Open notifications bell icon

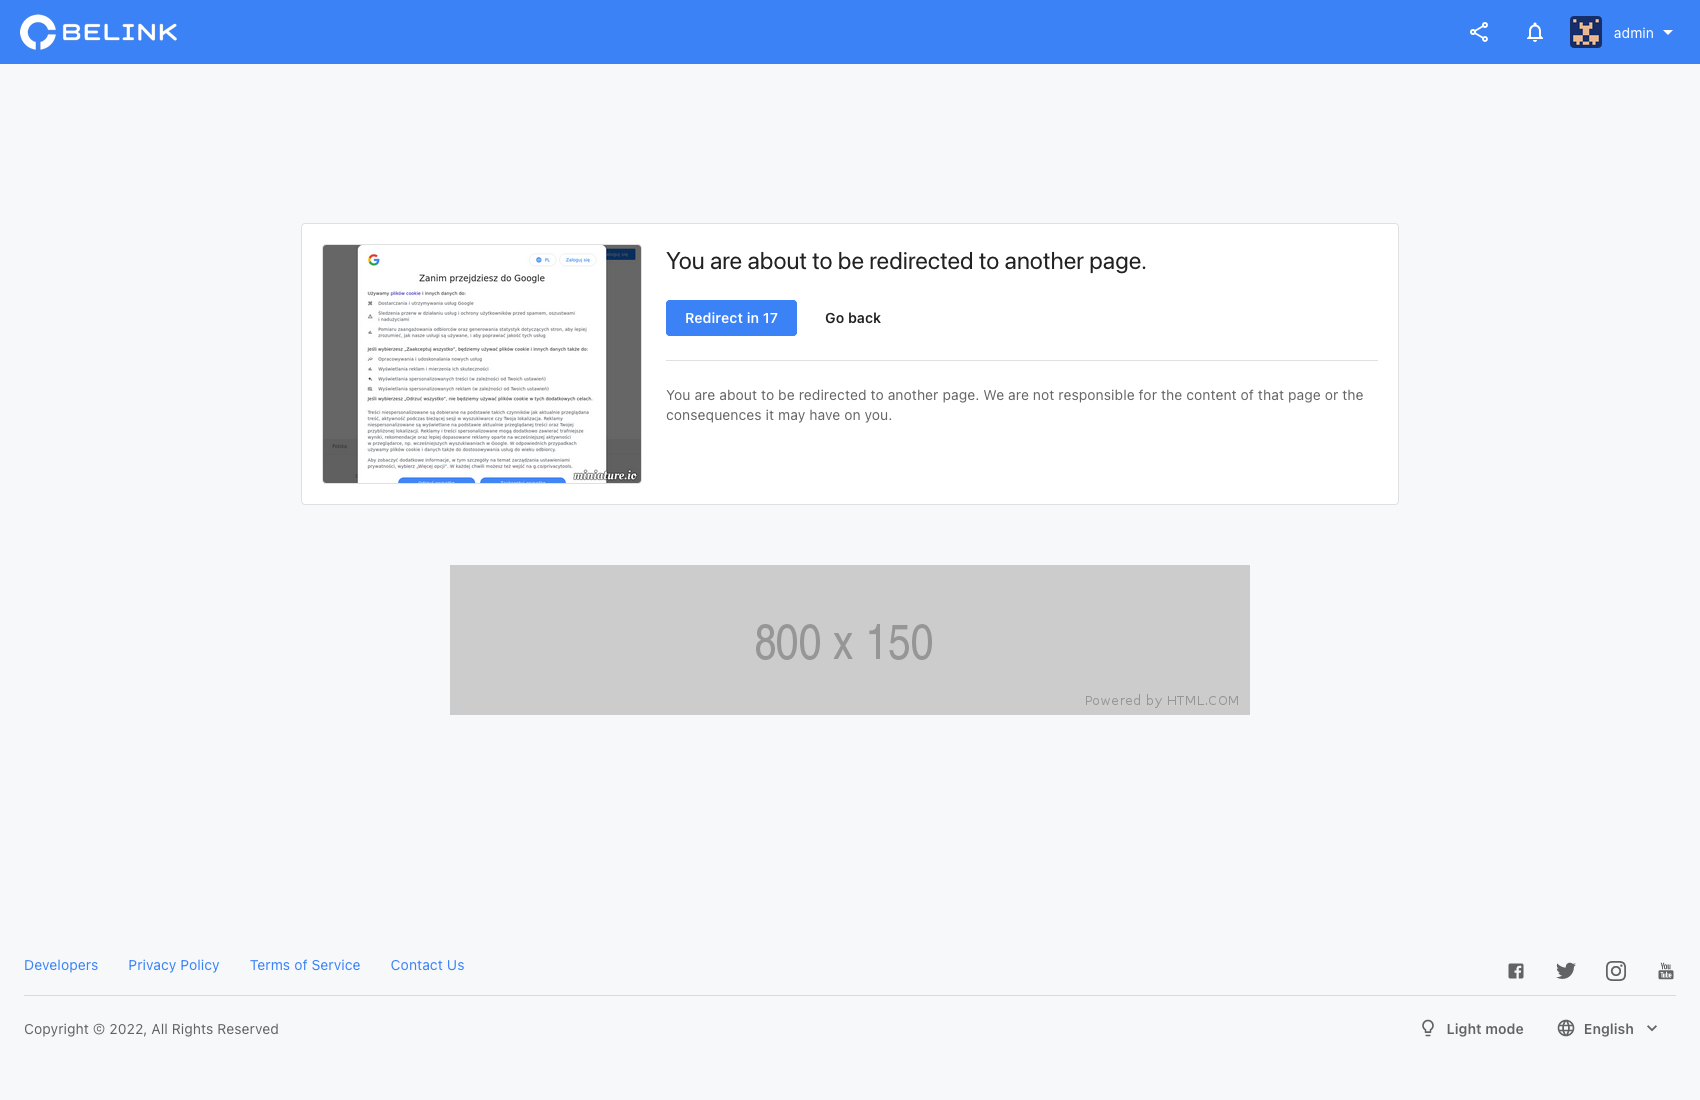[x=1535, y=32]
